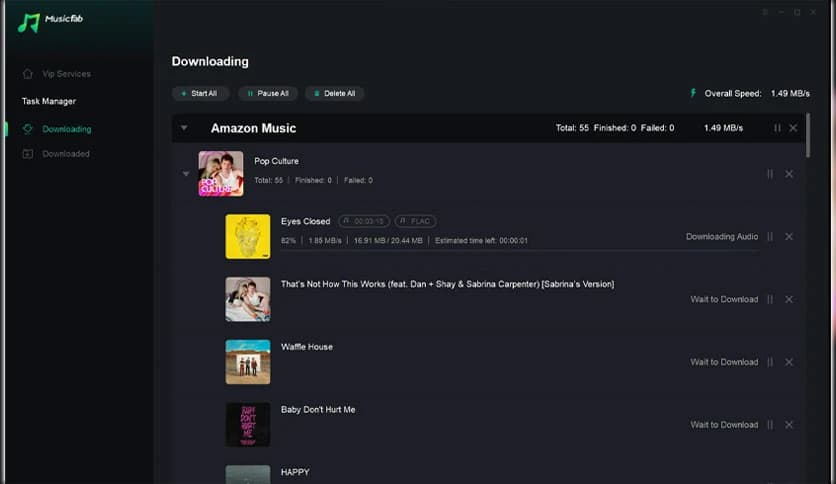Remove the Waffle House task

tap(789, 362)
